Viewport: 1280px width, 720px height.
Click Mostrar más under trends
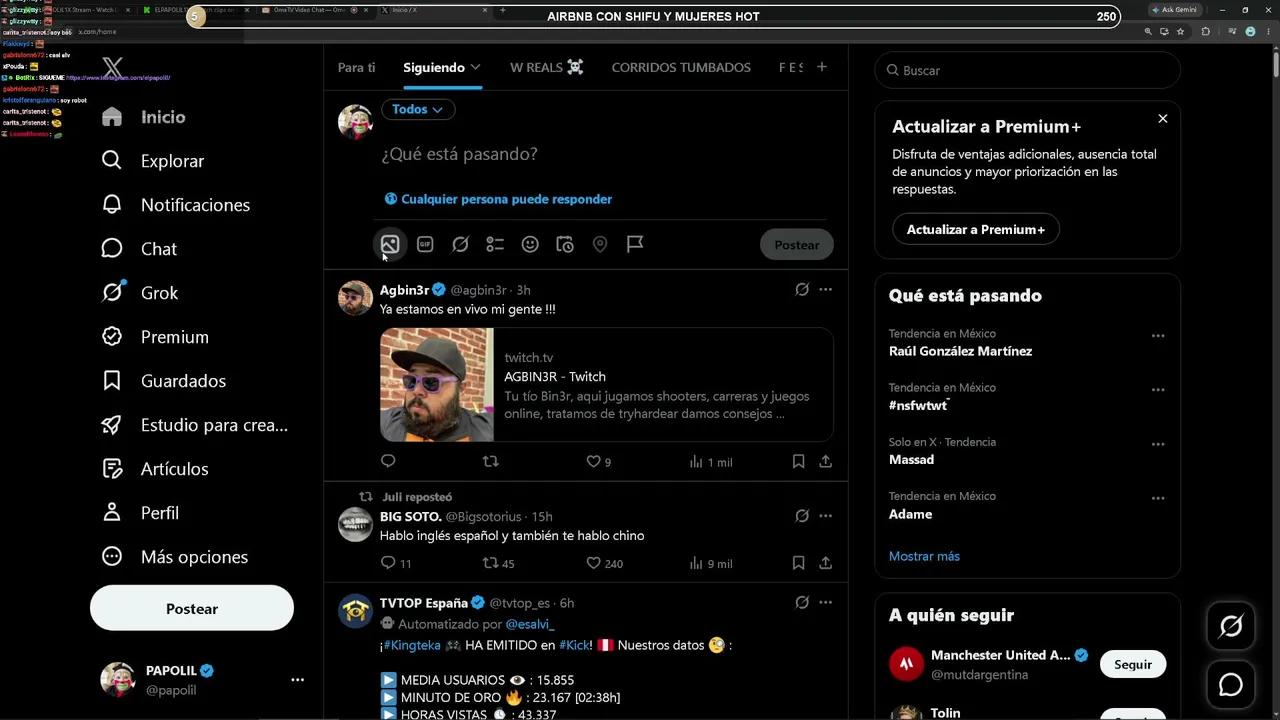(924, 556)
